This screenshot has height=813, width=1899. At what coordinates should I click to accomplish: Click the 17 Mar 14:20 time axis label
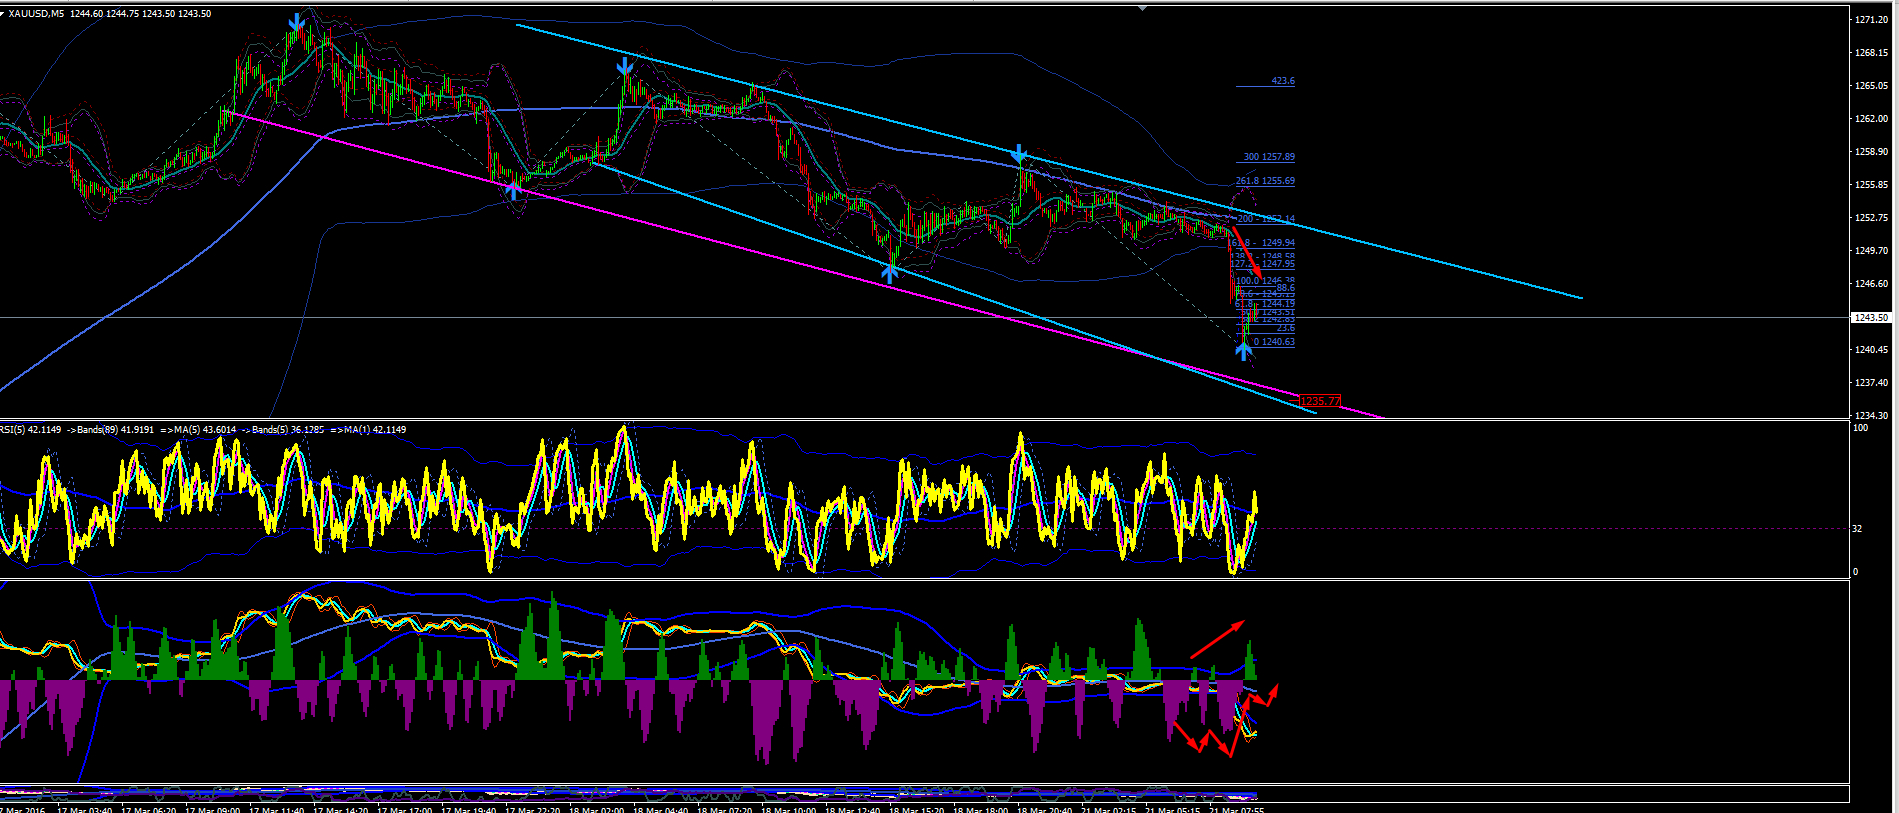click(340, 810)
